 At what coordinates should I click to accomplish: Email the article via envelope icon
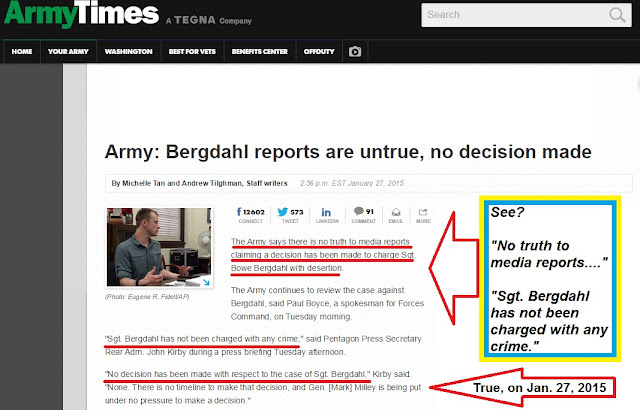(x=396, y=215)
